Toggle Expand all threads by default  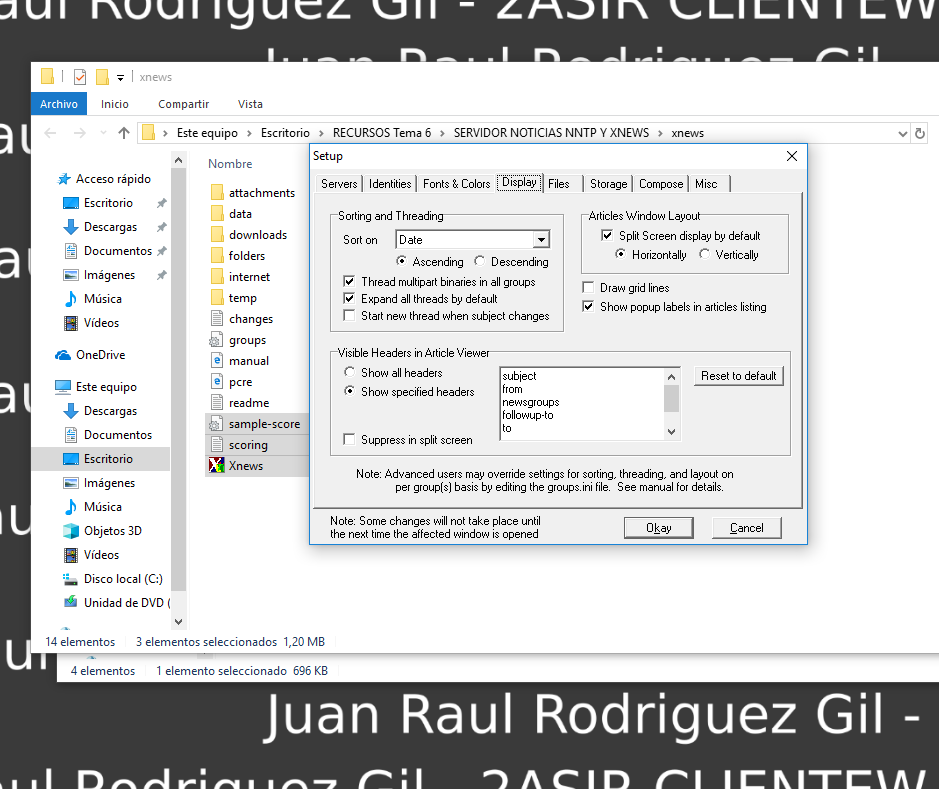pos(349,298)
